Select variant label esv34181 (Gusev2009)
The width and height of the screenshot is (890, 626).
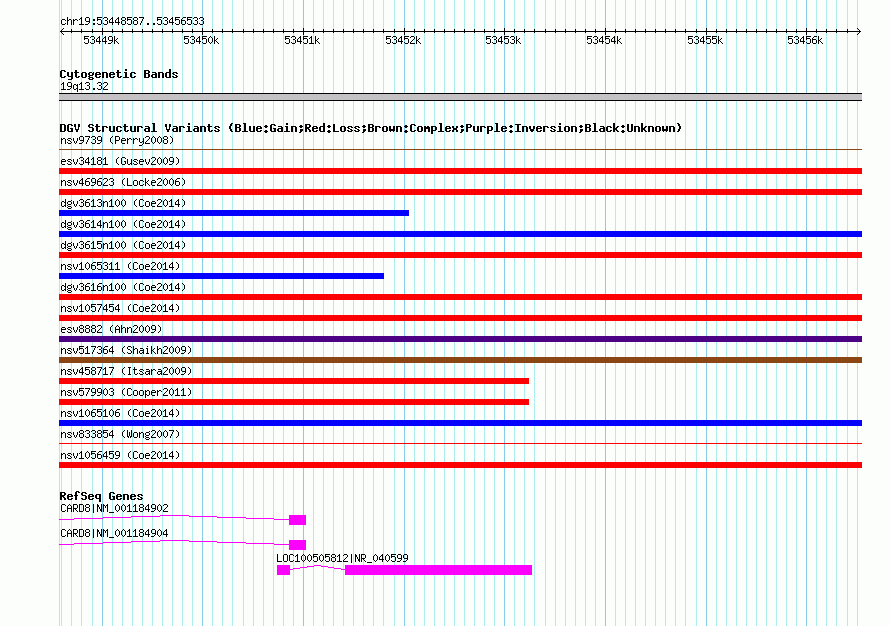pos(120,161)
